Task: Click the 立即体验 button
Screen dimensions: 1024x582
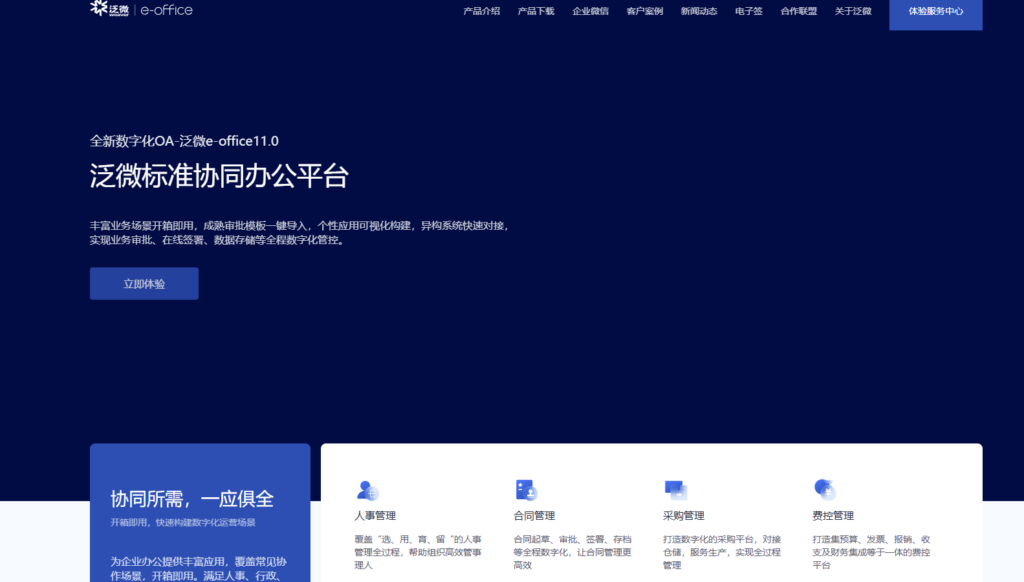Action: point(144,283)
